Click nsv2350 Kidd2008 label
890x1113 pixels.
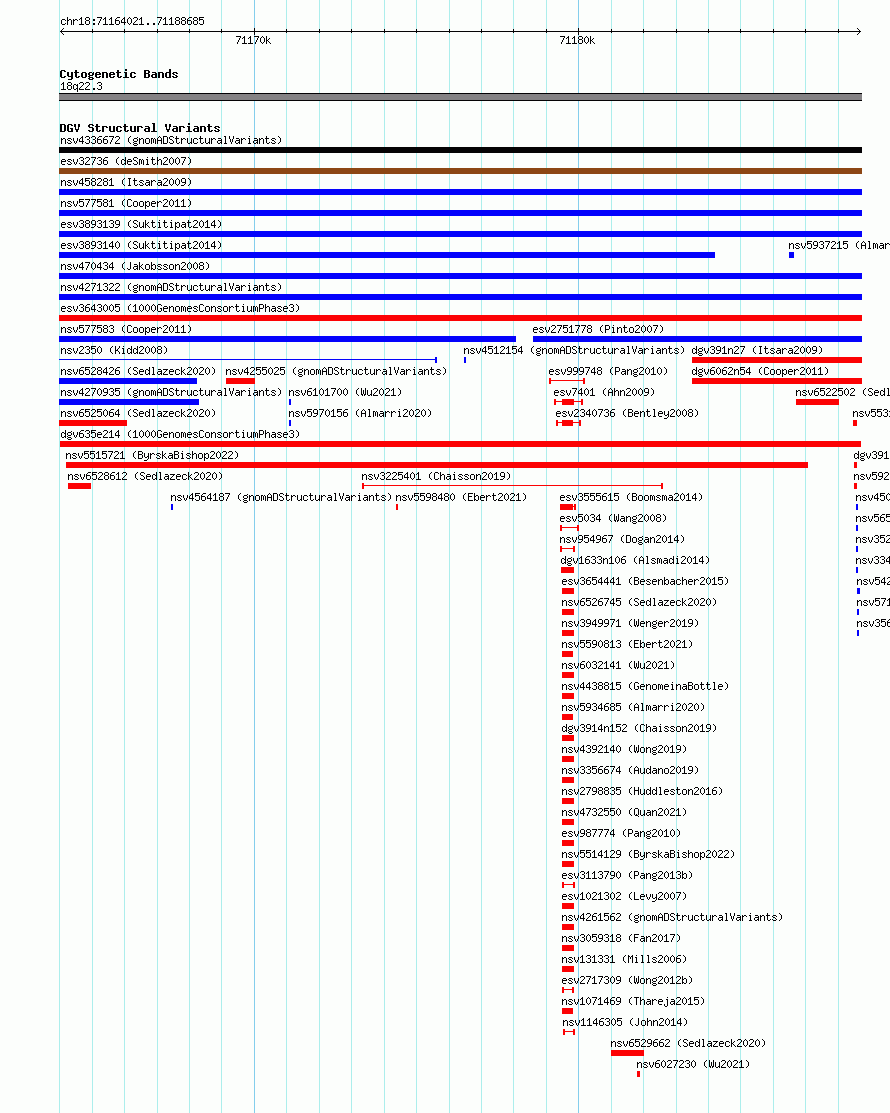pyautogui.click(x=114, y=351)
